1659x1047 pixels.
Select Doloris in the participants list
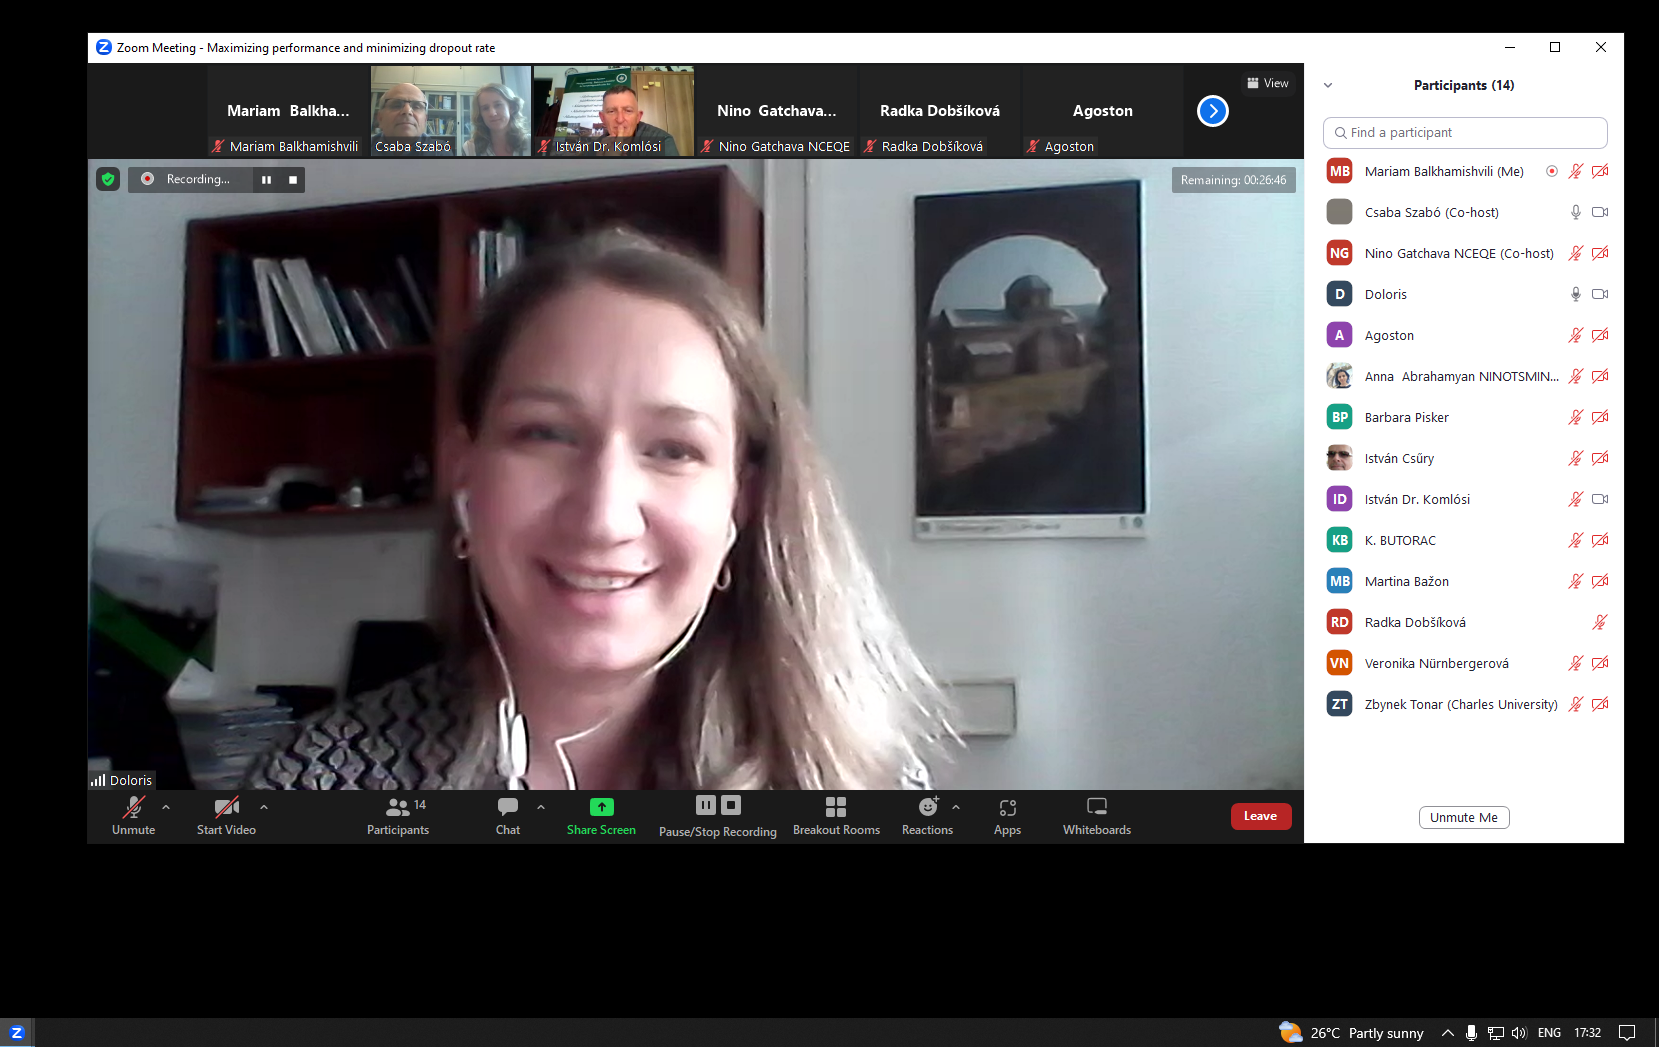pos(1386,294)
